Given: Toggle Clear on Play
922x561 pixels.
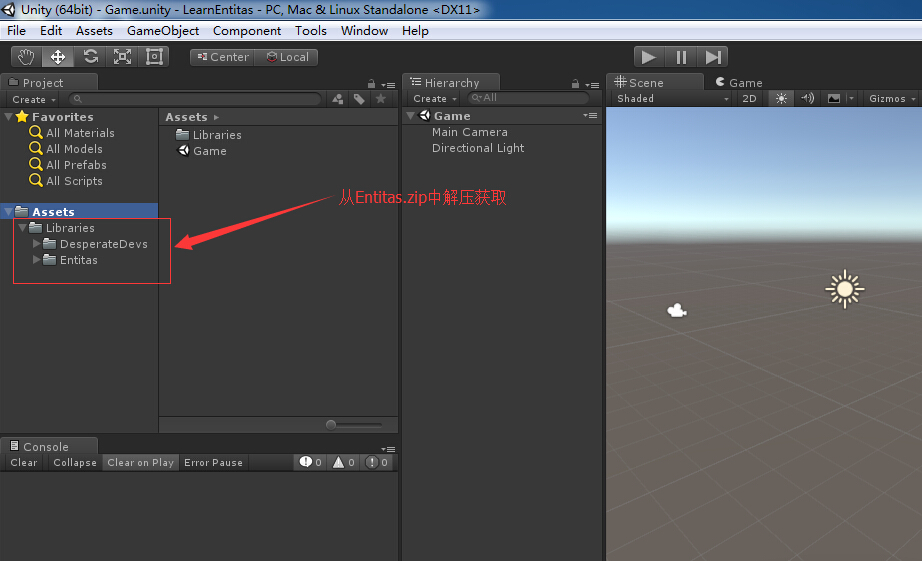Looking at the screenshot, I should tap(141, 463).
